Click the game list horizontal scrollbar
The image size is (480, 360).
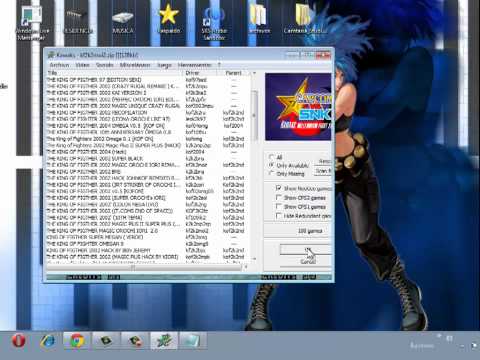pos(144,267)
